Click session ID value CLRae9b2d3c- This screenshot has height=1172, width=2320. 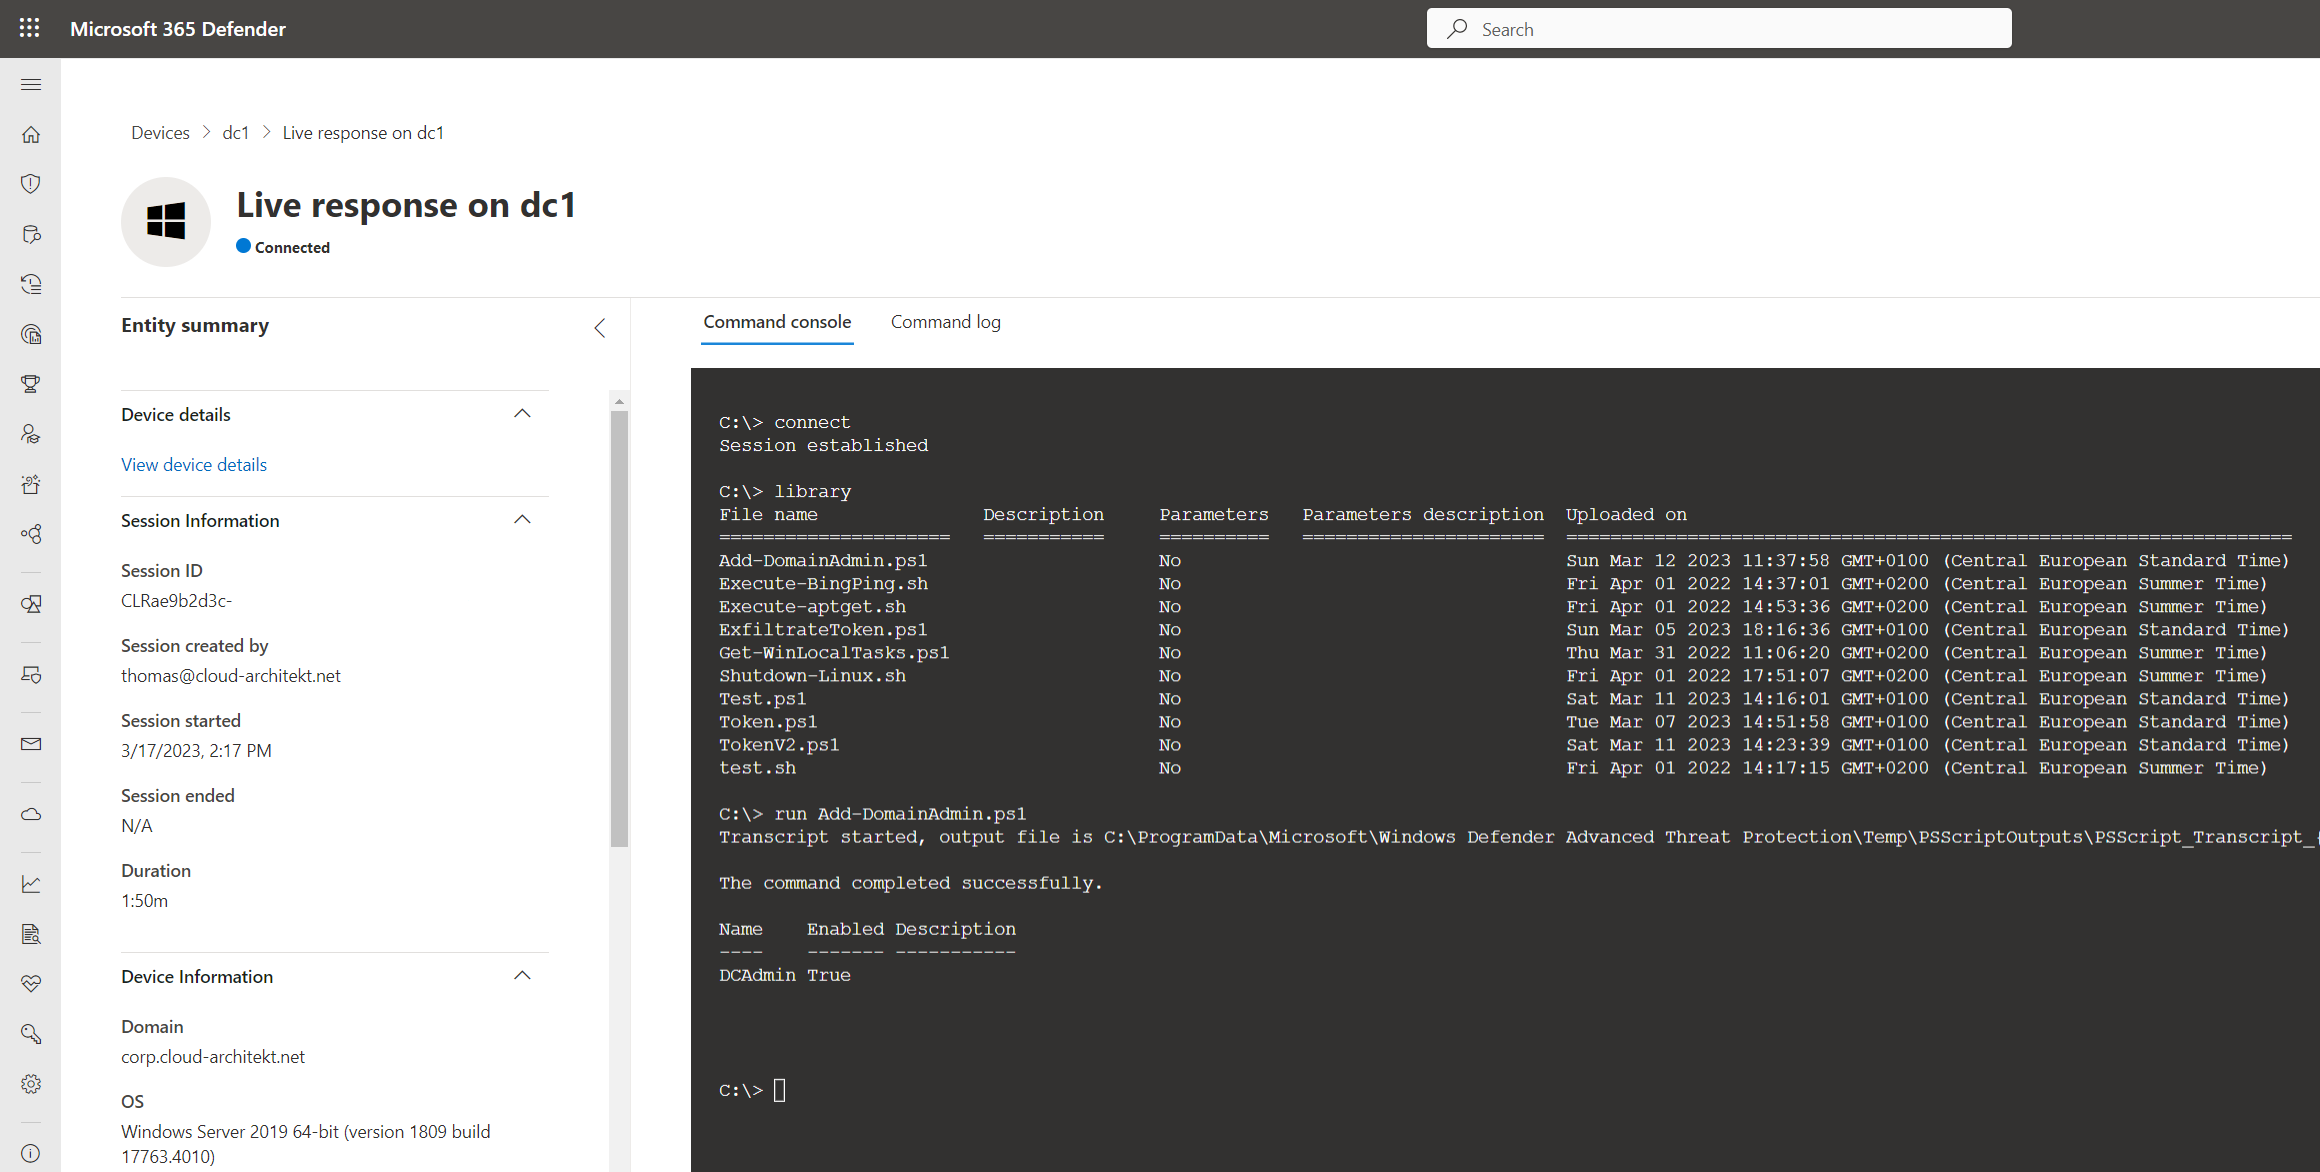point(176,601)
